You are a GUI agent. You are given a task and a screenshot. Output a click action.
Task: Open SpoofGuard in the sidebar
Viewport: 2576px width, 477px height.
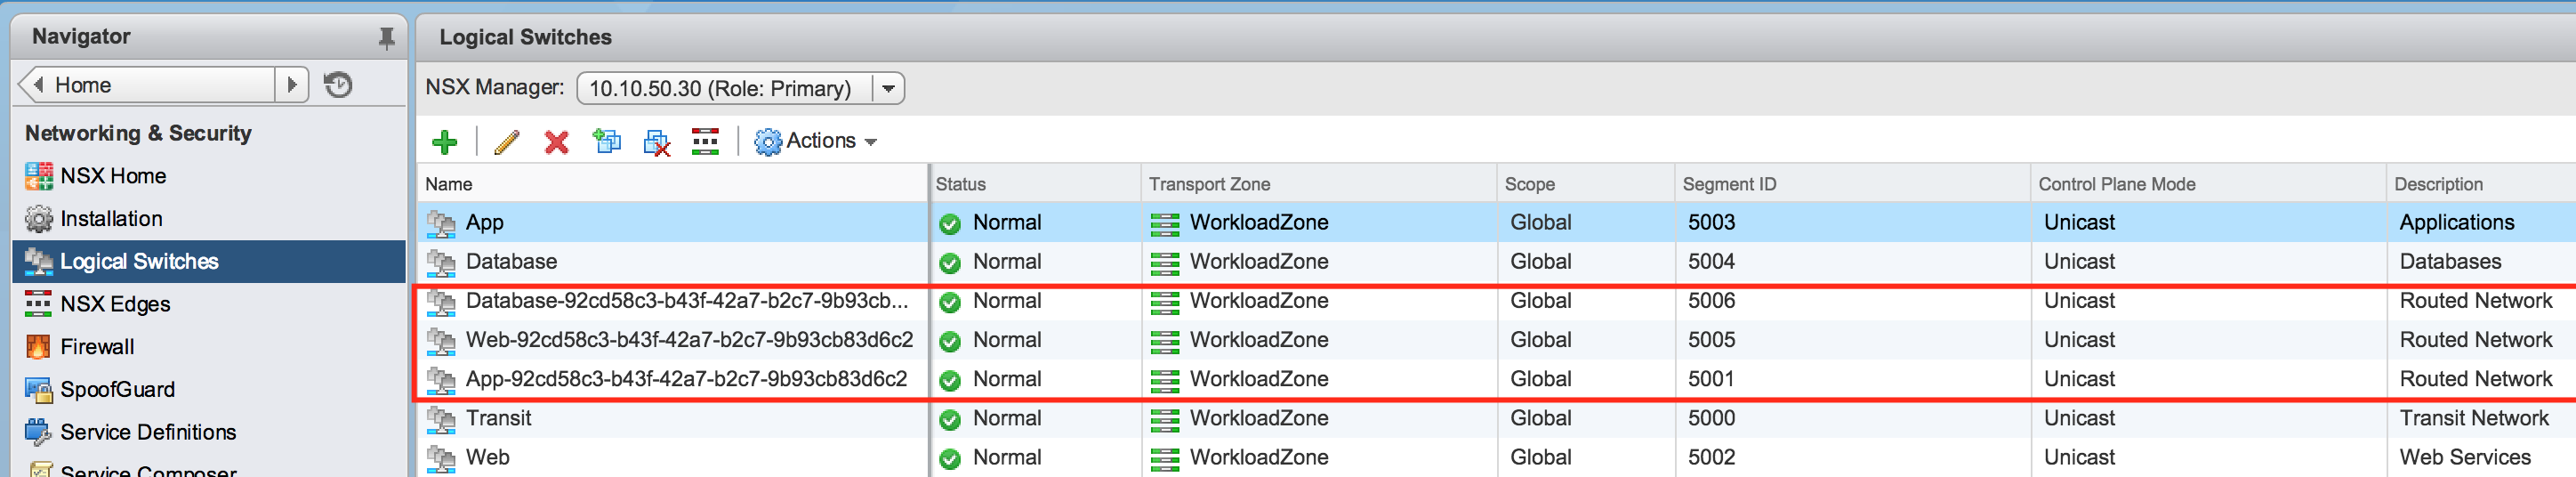(116, 390)
